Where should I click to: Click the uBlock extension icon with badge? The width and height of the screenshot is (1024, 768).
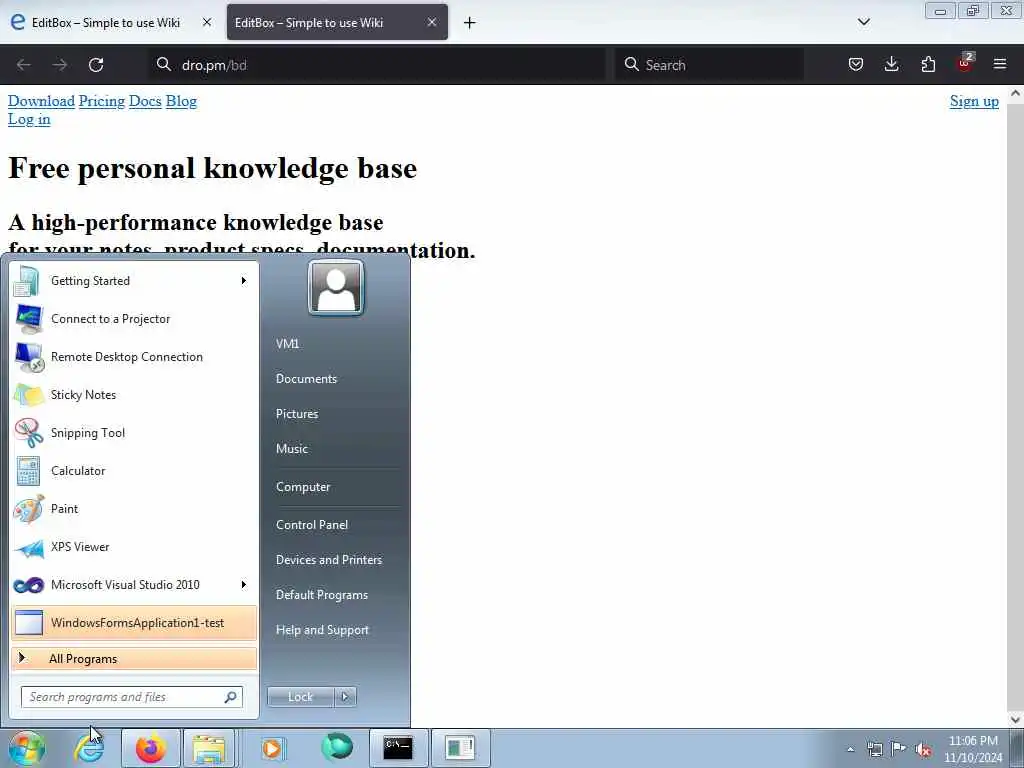(965, 63)
